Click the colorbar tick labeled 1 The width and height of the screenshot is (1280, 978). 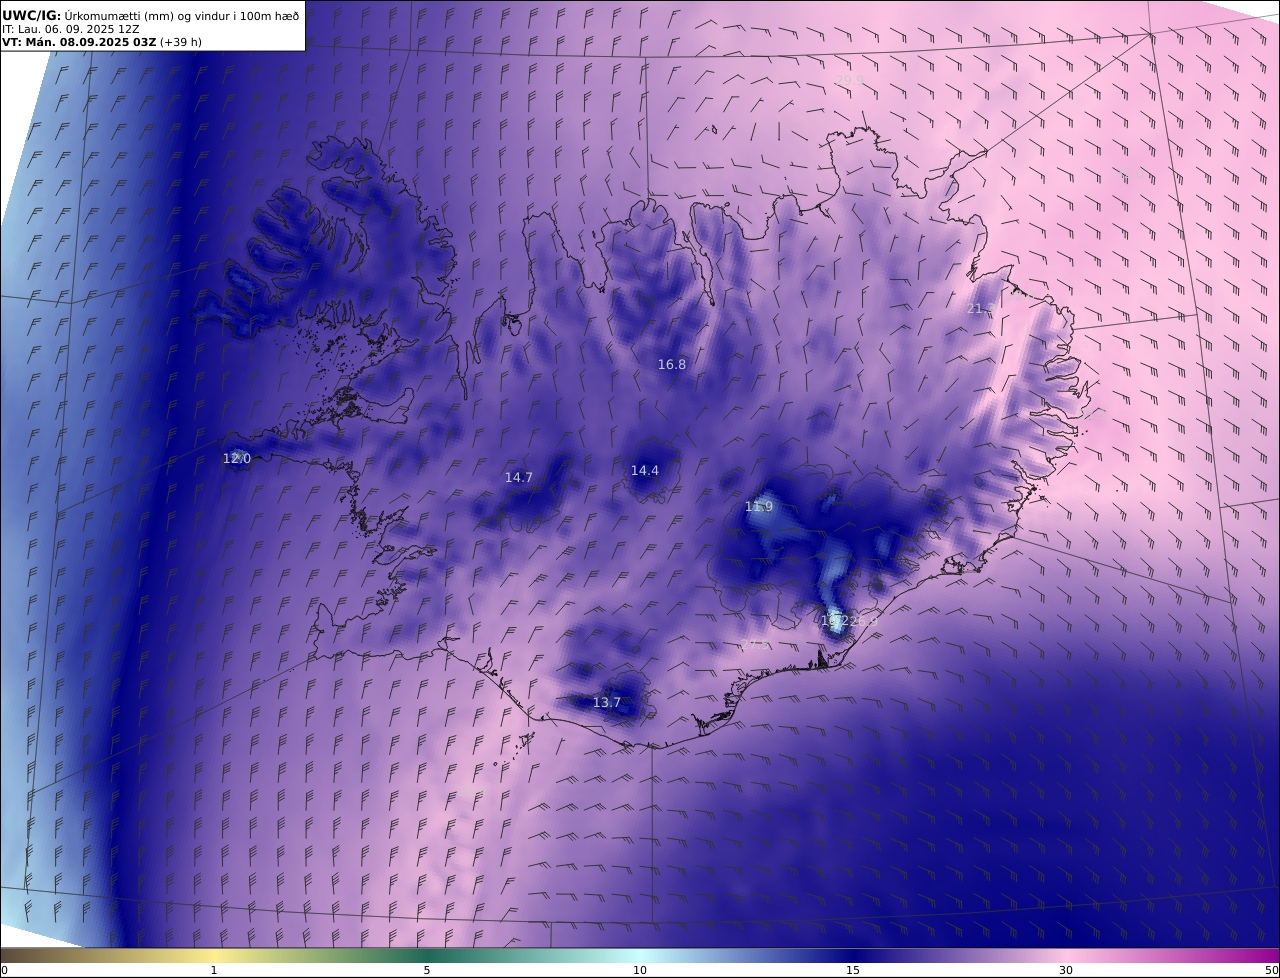pyautogui.click(x=214, y=970)
